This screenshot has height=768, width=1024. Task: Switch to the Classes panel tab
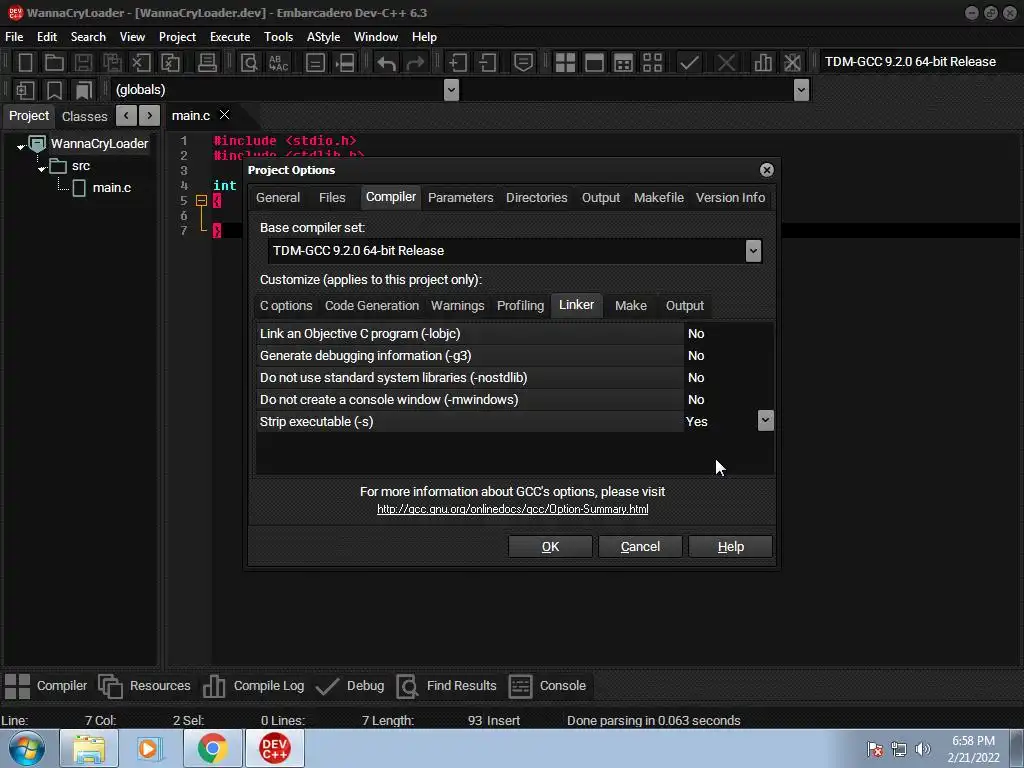pyautogui.click(x=84, y=116)
